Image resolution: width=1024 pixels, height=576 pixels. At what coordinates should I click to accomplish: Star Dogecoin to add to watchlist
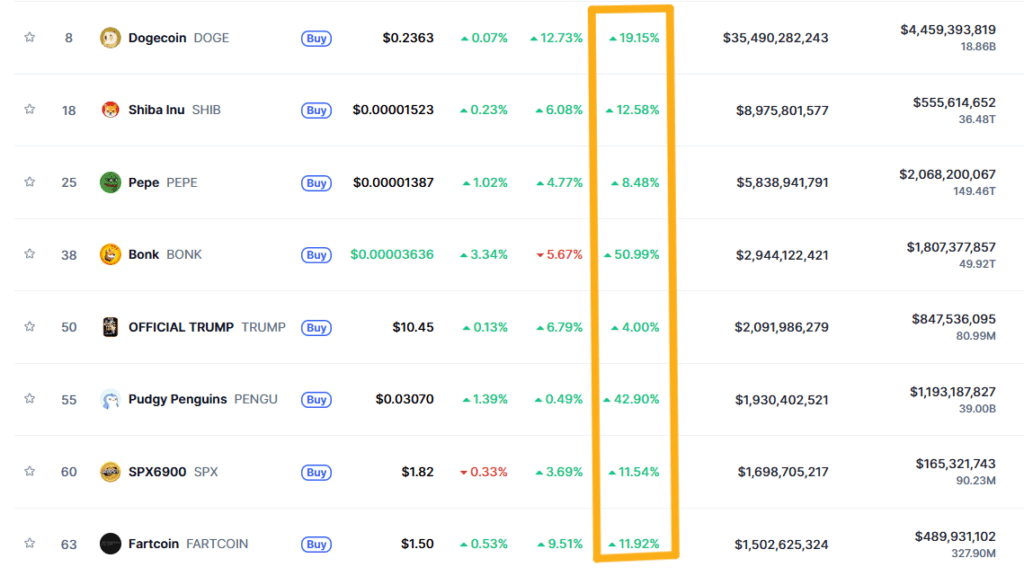(x=29, y=37)
